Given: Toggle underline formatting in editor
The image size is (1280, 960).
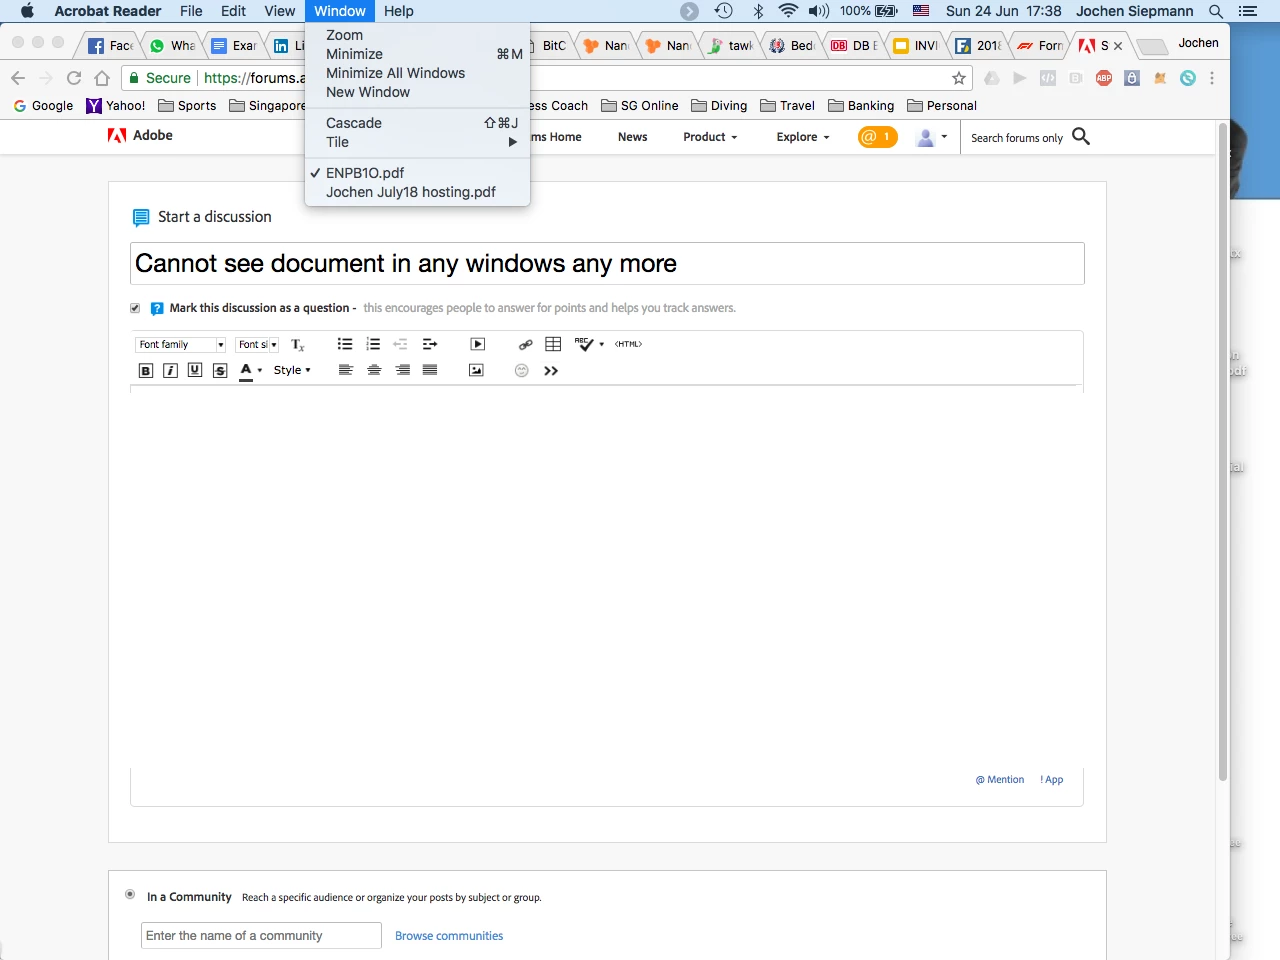Looking at the screenshot, I should tap(195, 370).
